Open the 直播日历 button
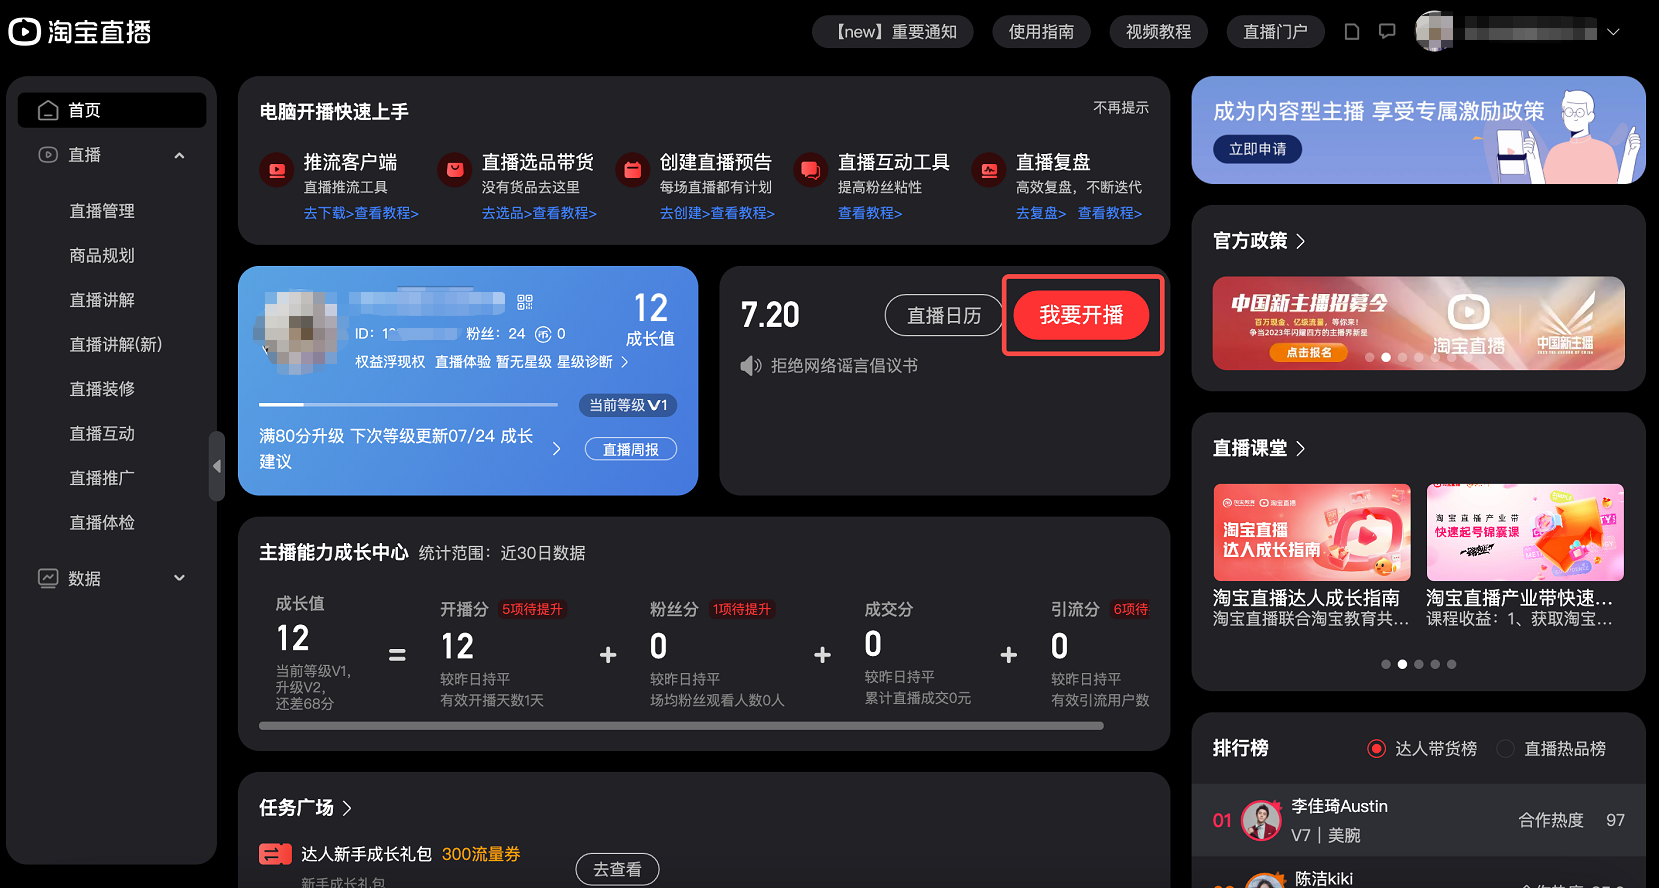 tap(944, 316)
